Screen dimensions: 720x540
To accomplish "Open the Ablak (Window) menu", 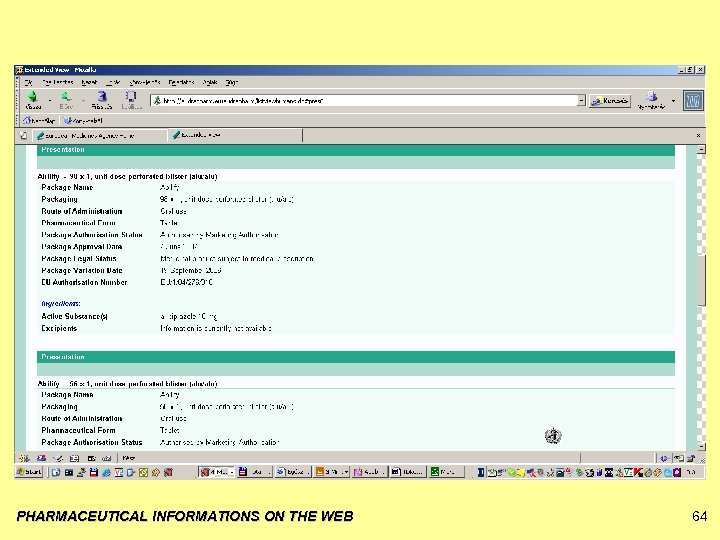I will point(210,82).
